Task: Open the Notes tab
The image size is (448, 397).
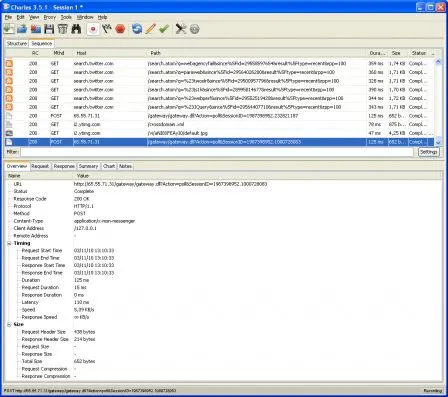Action: pos(125,166)
